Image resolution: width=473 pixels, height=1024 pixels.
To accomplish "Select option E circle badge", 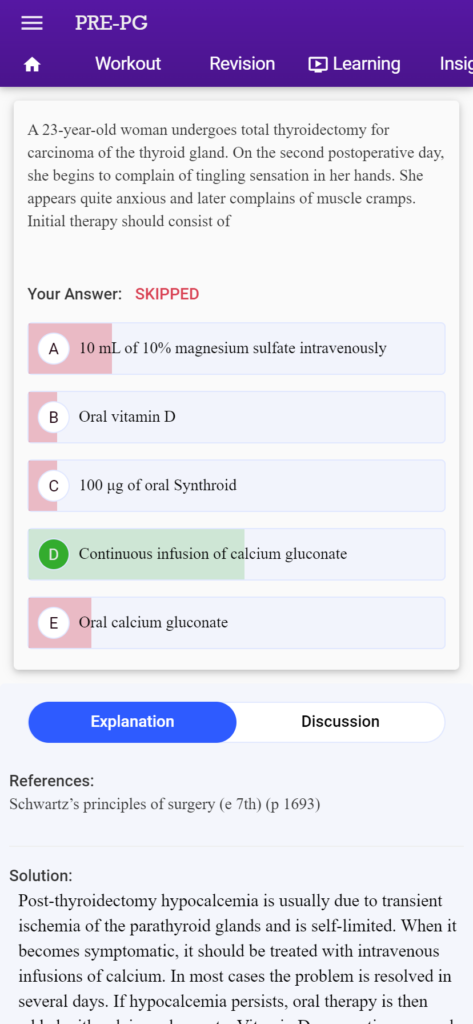I will point(54,622).
